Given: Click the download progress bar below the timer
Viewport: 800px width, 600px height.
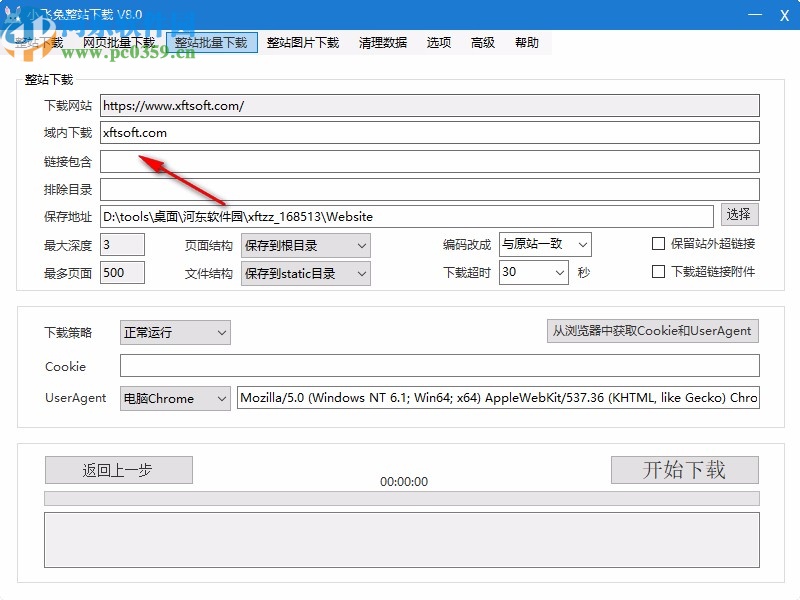Looking at the screenshot, I should (x=400, y=496).
